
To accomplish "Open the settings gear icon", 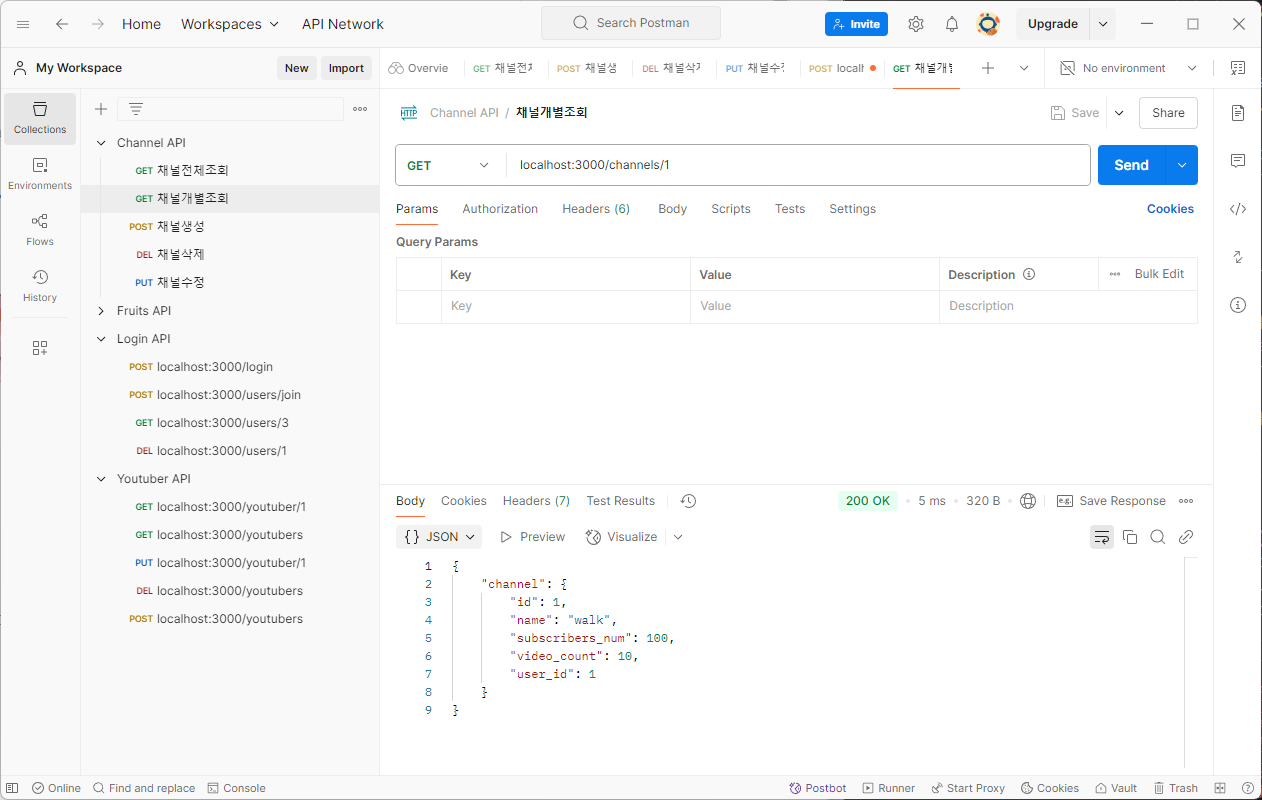I will [x=916, y=24].
